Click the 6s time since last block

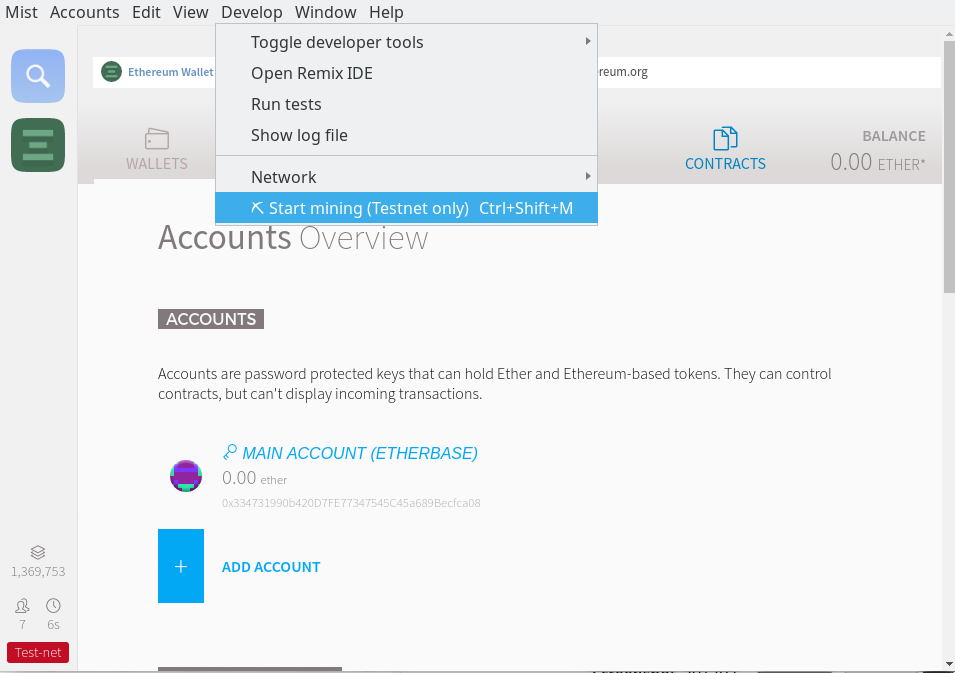coord(54,625)
